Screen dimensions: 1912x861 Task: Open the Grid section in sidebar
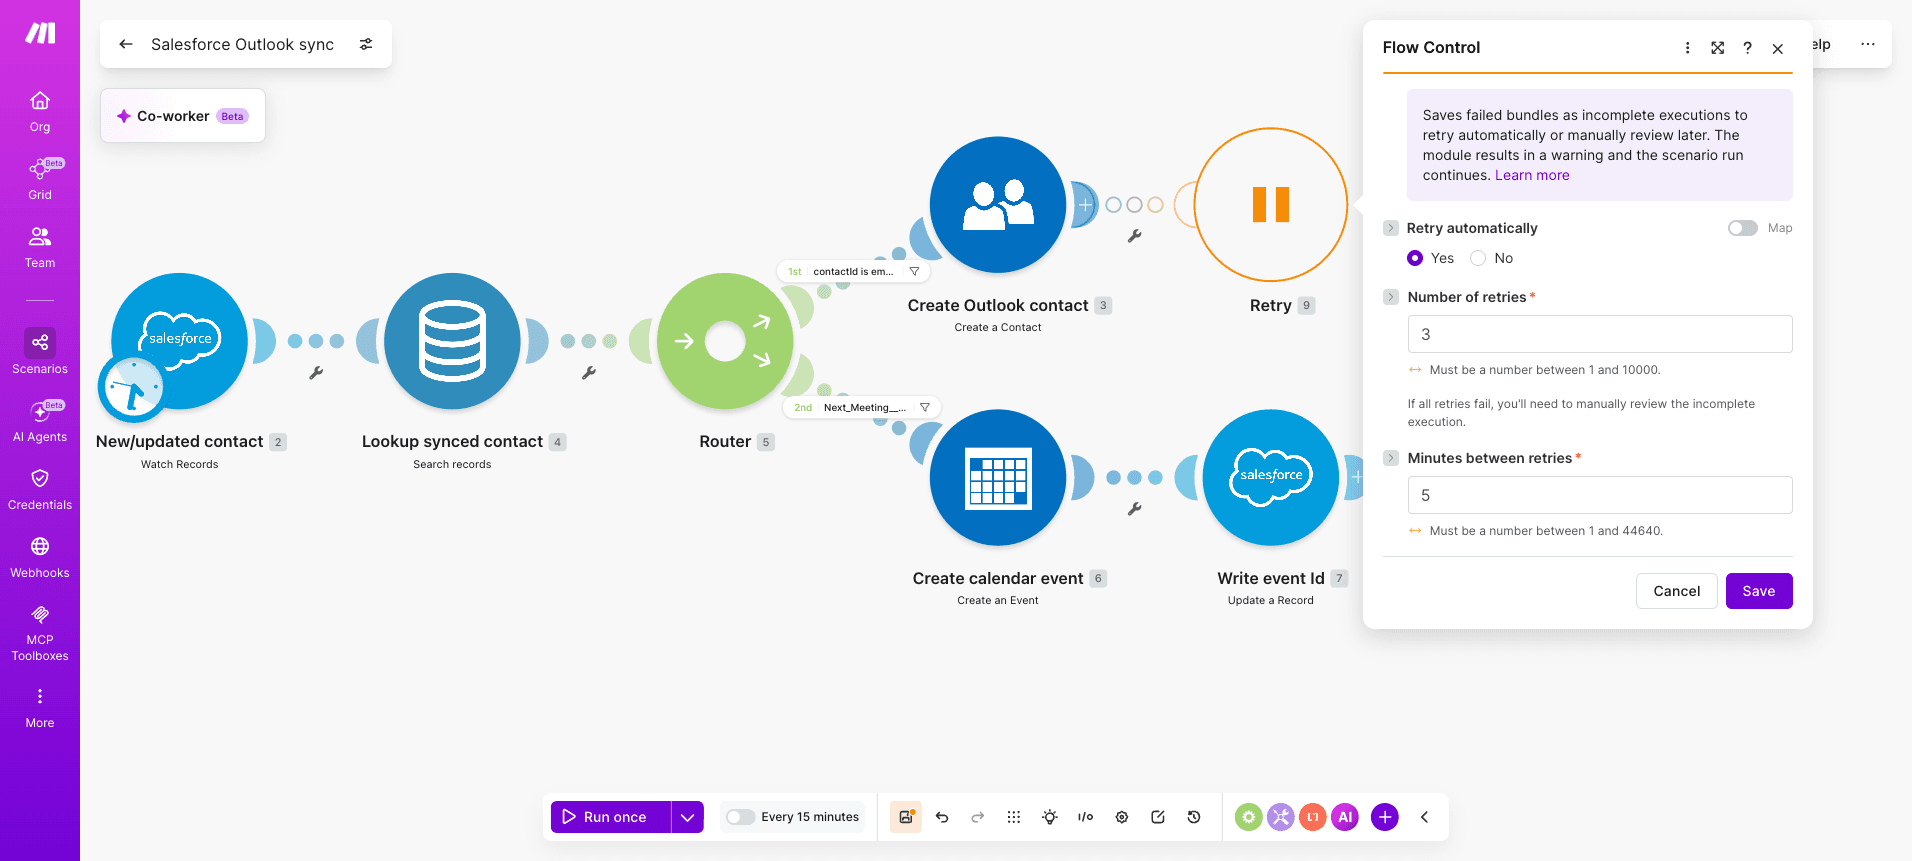[x=40, y=180]
